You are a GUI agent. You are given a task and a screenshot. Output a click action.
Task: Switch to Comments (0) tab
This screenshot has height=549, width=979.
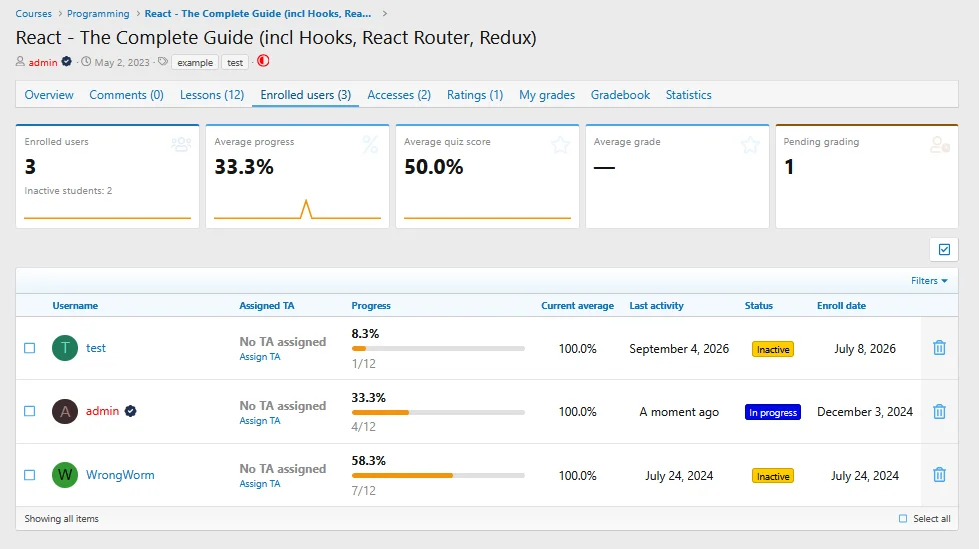pyautogui.click(x=126, y=95)
